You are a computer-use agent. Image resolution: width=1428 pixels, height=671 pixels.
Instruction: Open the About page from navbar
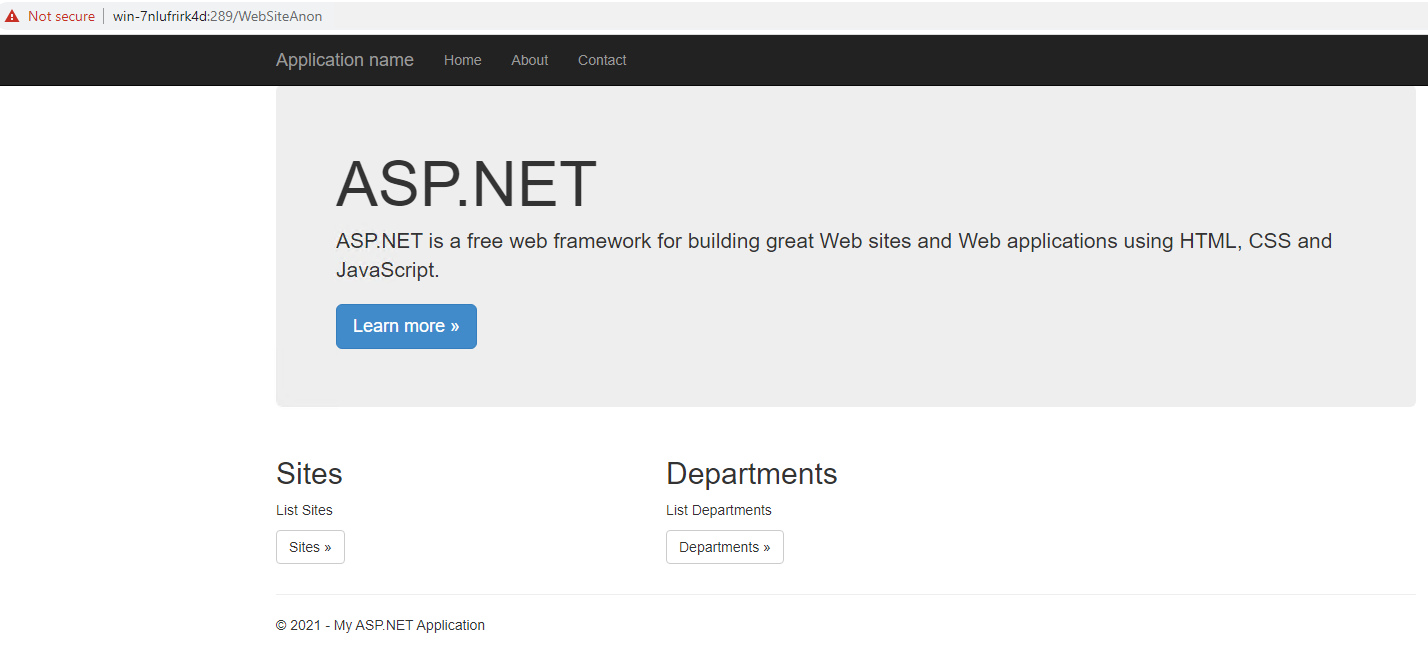(529, 60)
